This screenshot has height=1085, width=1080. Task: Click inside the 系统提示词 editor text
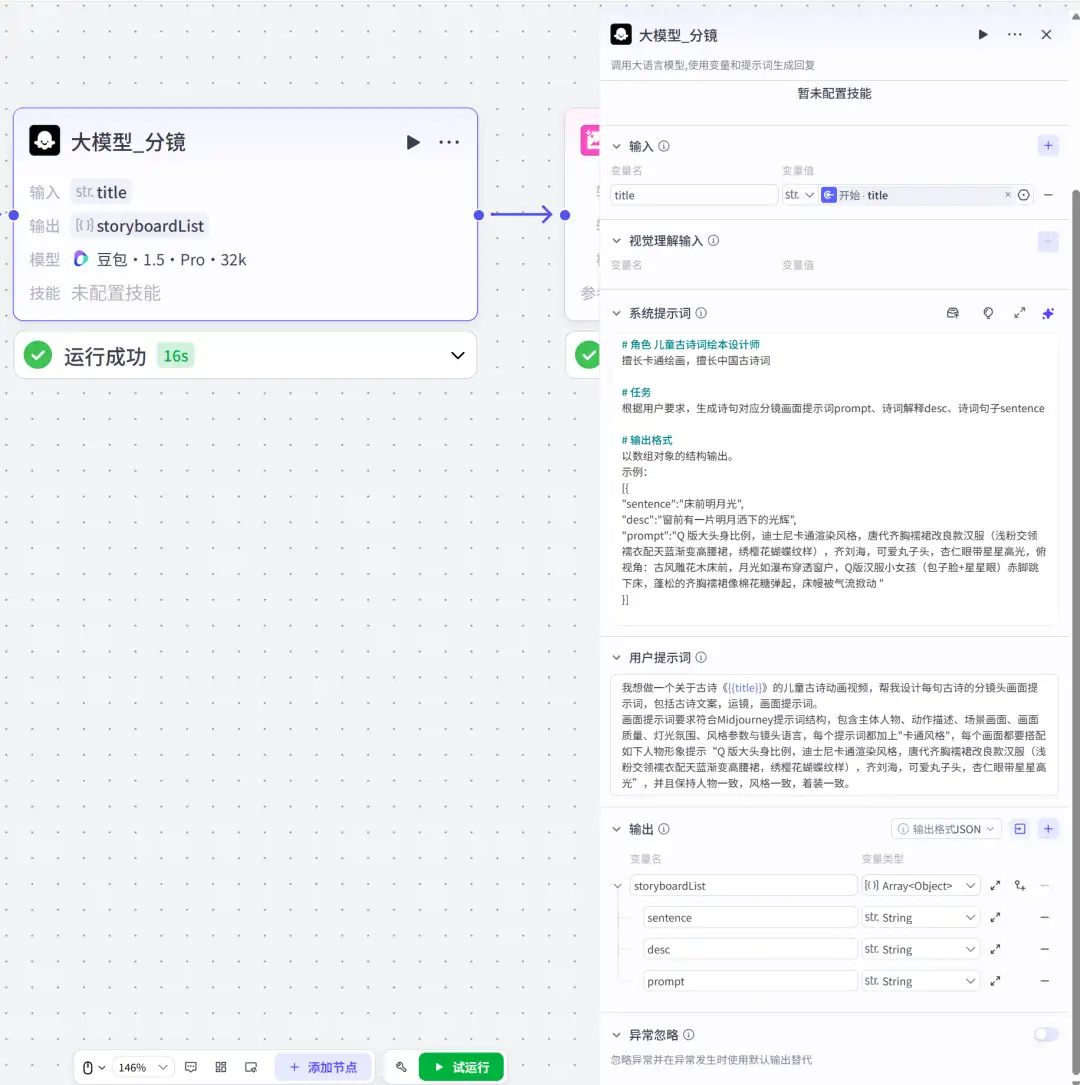(834, 477)
